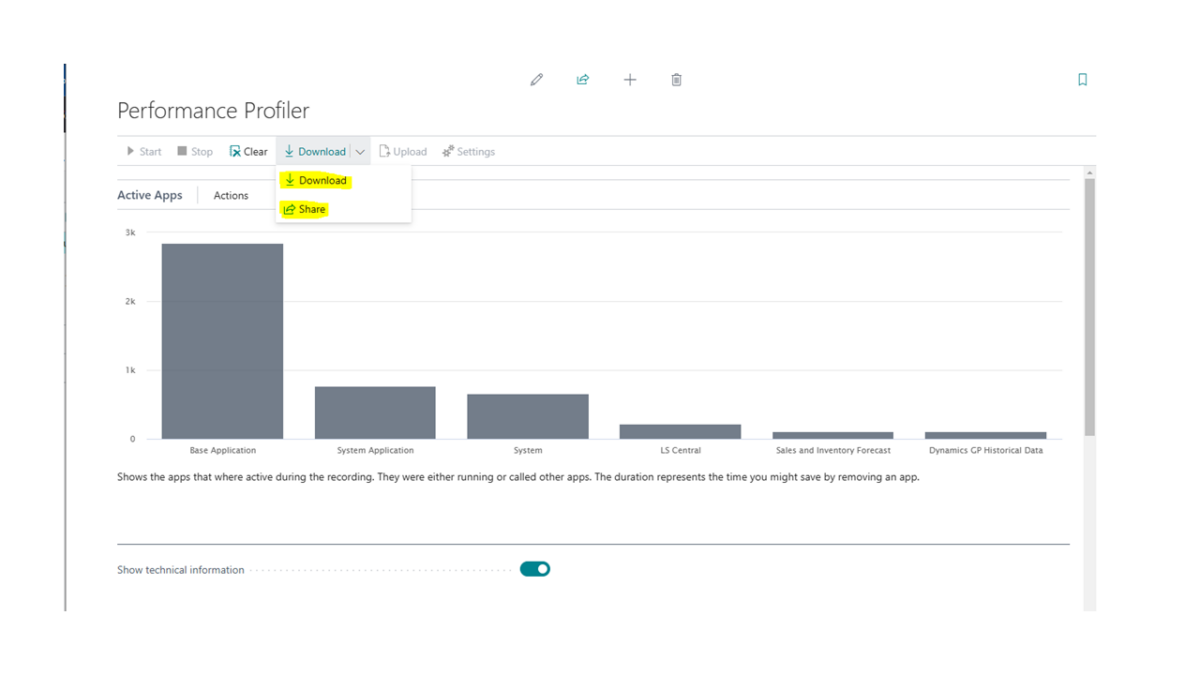Click the New (+) icon at the top

click(x=630, y=79)
